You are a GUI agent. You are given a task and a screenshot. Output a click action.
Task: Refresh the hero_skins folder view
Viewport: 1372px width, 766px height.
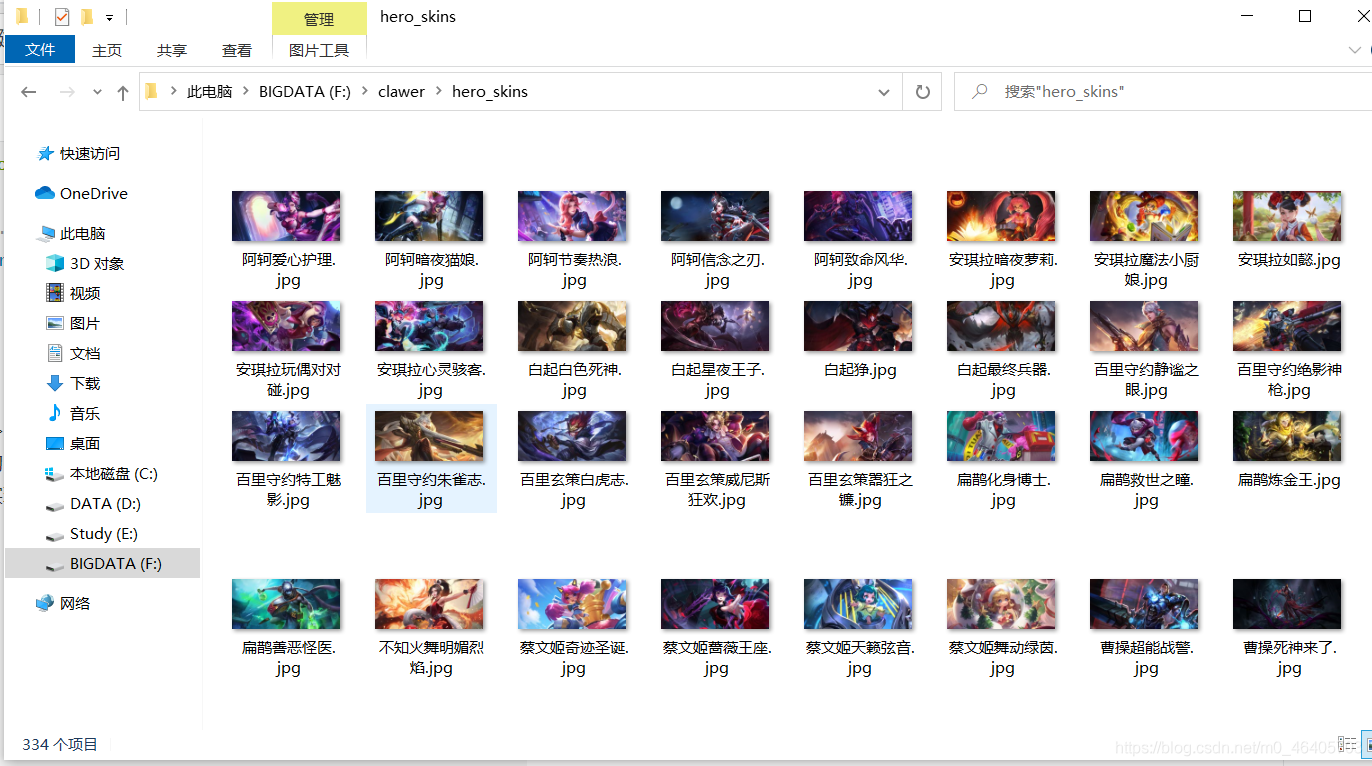point(922,92)
